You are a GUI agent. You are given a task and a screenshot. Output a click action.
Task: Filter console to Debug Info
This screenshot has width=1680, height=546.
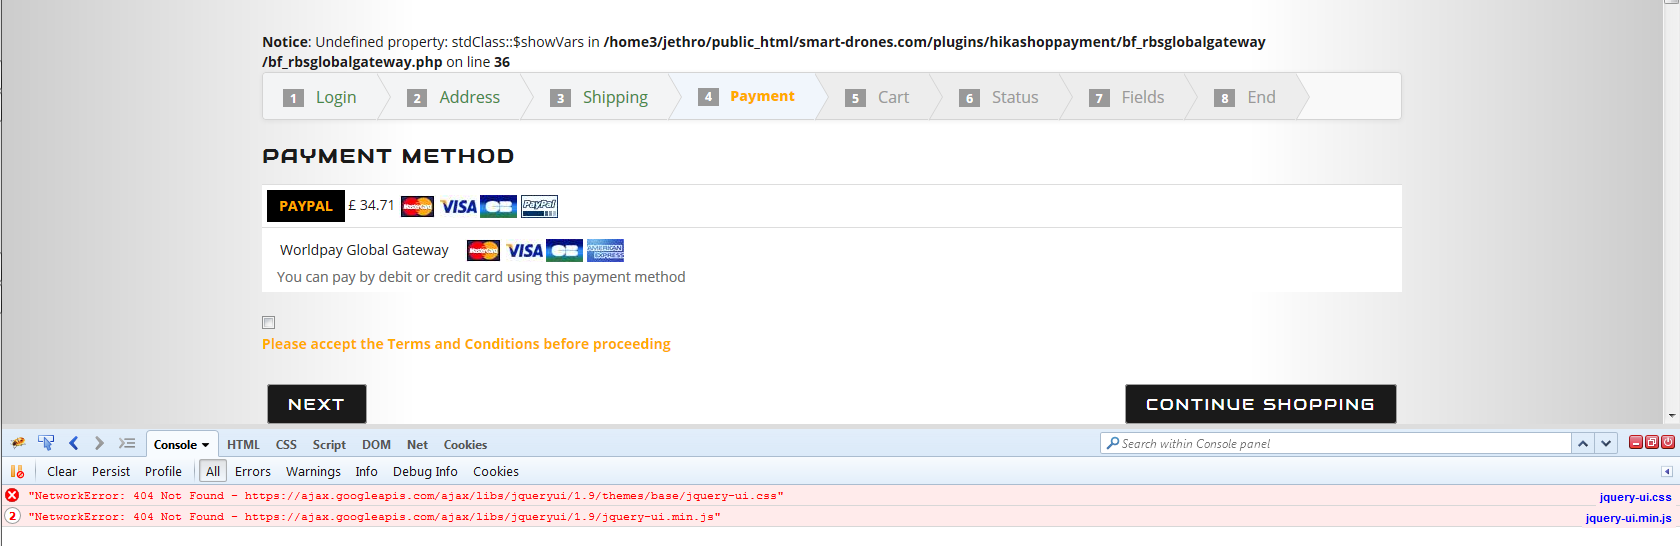click(x=425, y=471)
